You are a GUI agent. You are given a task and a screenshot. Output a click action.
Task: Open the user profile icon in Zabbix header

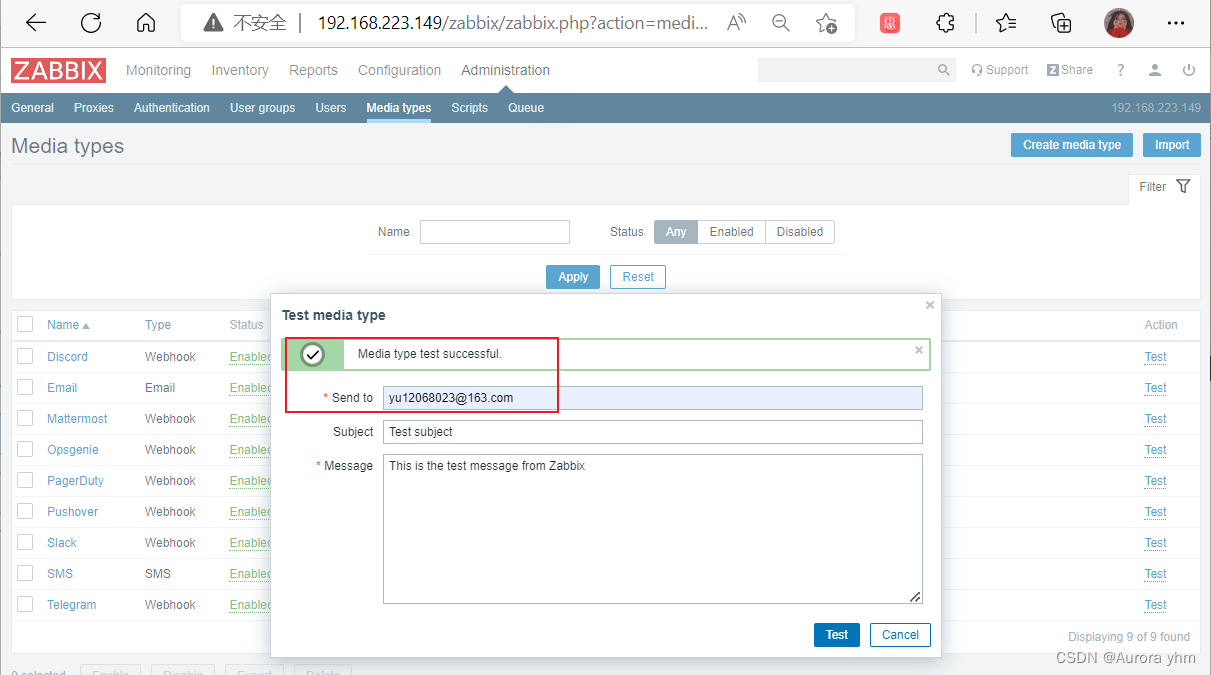[x=1155, y=70]
